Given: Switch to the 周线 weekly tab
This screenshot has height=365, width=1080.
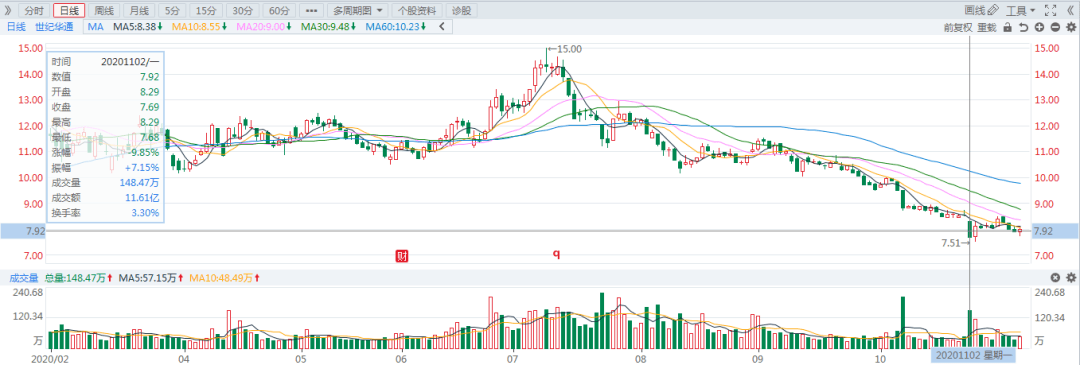Looking at the screenshot, I should pyautogui.click(x=104, y=10).
